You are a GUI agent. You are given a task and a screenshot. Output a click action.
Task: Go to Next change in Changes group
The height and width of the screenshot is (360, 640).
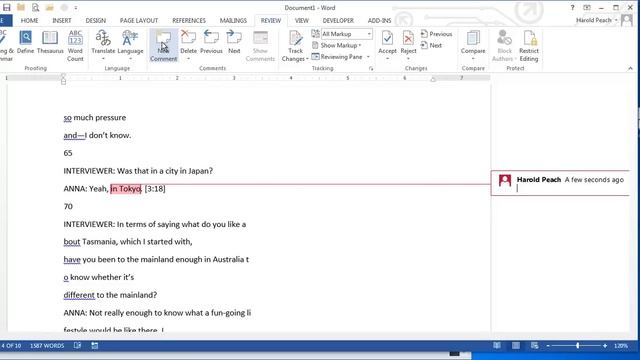tap(431, 45)
